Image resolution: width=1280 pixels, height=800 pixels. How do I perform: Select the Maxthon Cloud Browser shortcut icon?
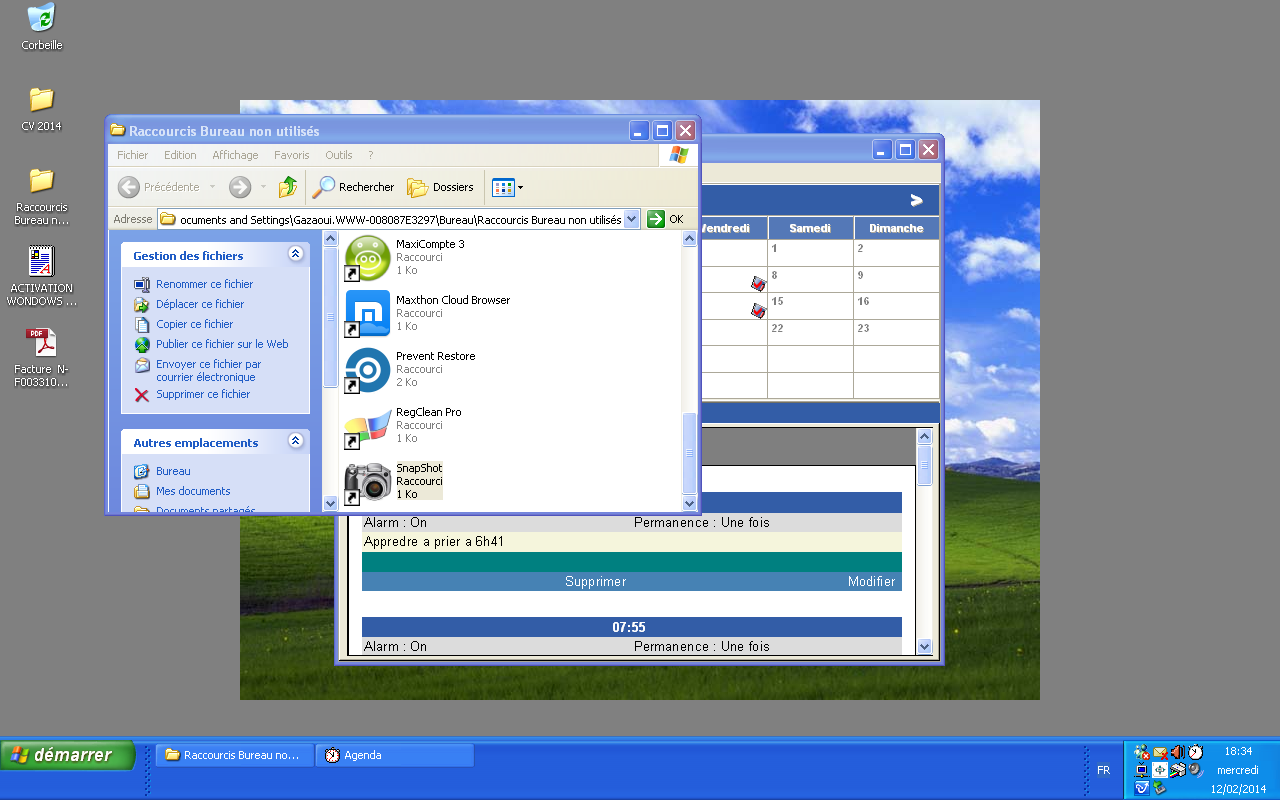pyautogui.click(x=367, y=314)
